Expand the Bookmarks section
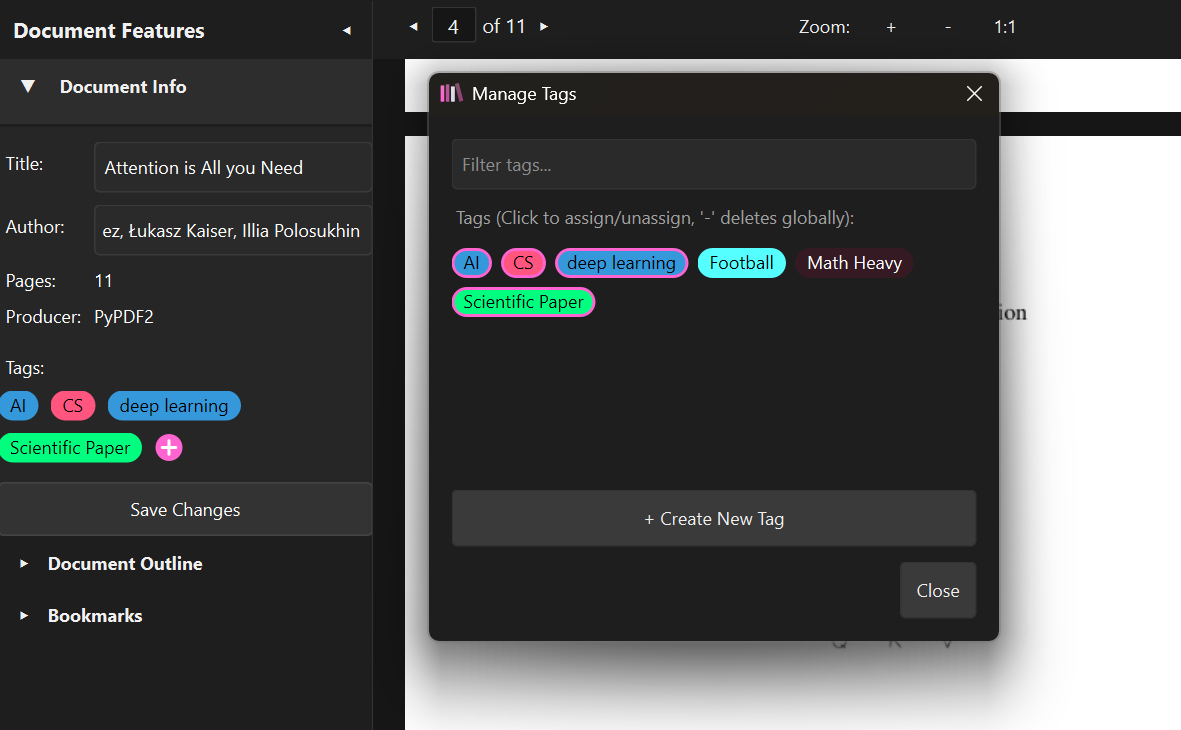The image size is (1181, 730). click(x=24, y=616)
